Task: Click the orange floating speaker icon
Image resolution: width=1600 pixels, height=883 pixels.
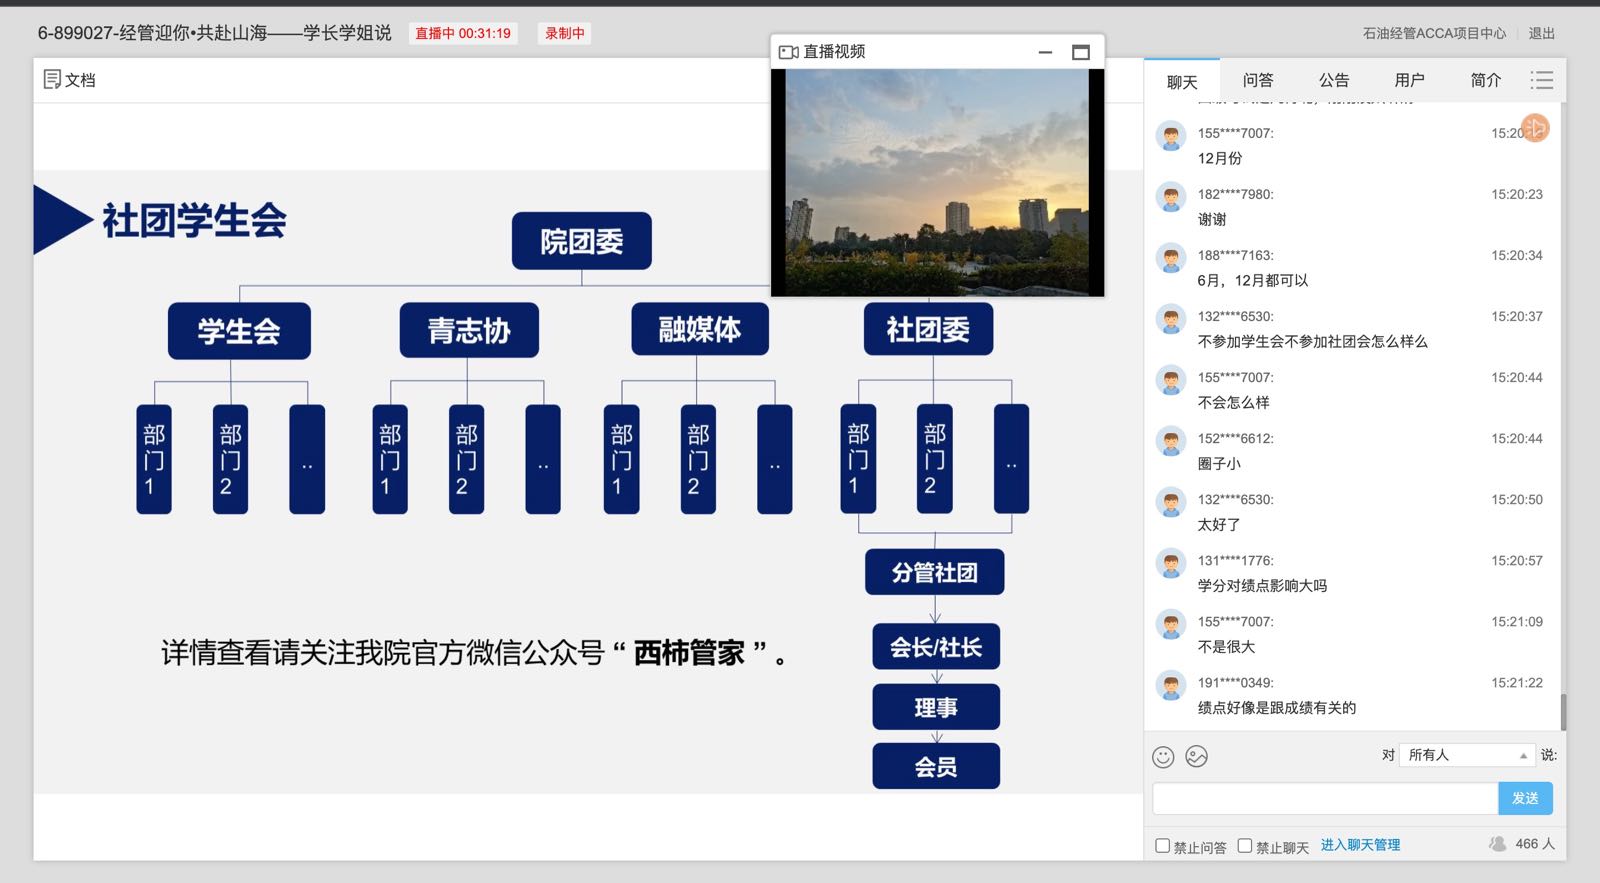Action: [x=1535, y=128]
